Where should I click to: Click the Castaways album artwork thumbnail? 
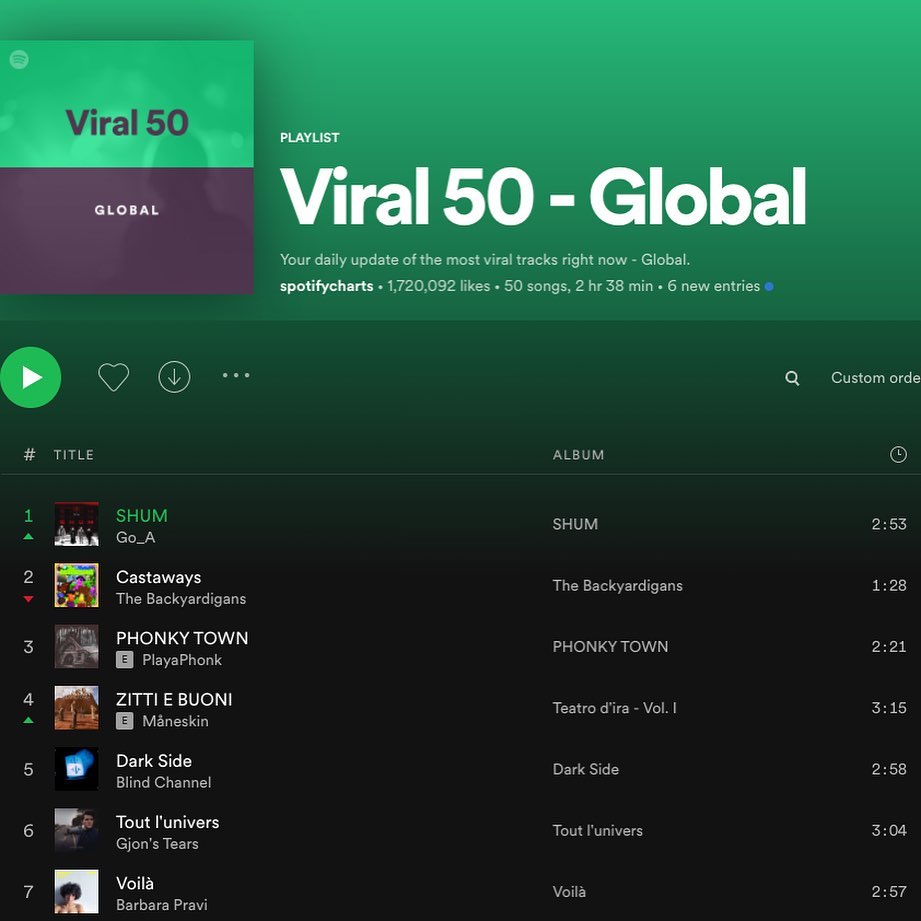pyautogui.click(x=76, y=586)
